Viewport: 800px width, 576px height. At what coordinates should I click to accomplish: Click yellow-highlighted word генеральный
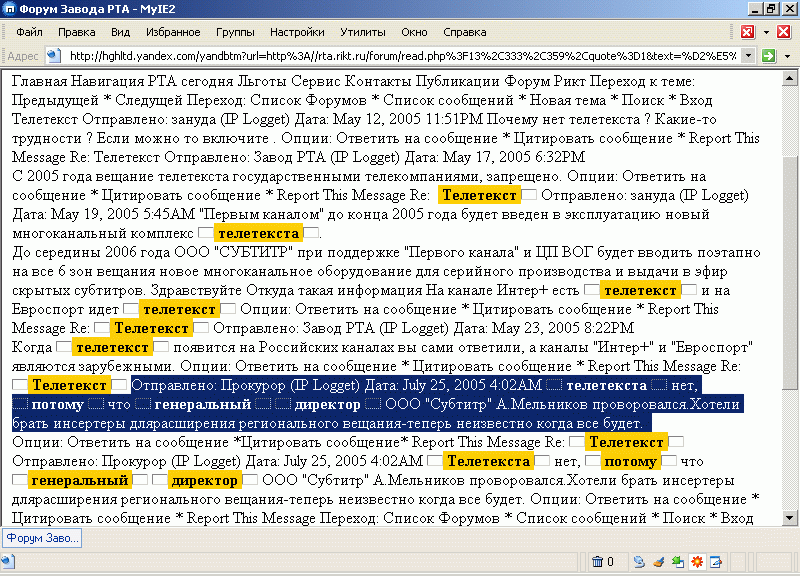point(79,480)
